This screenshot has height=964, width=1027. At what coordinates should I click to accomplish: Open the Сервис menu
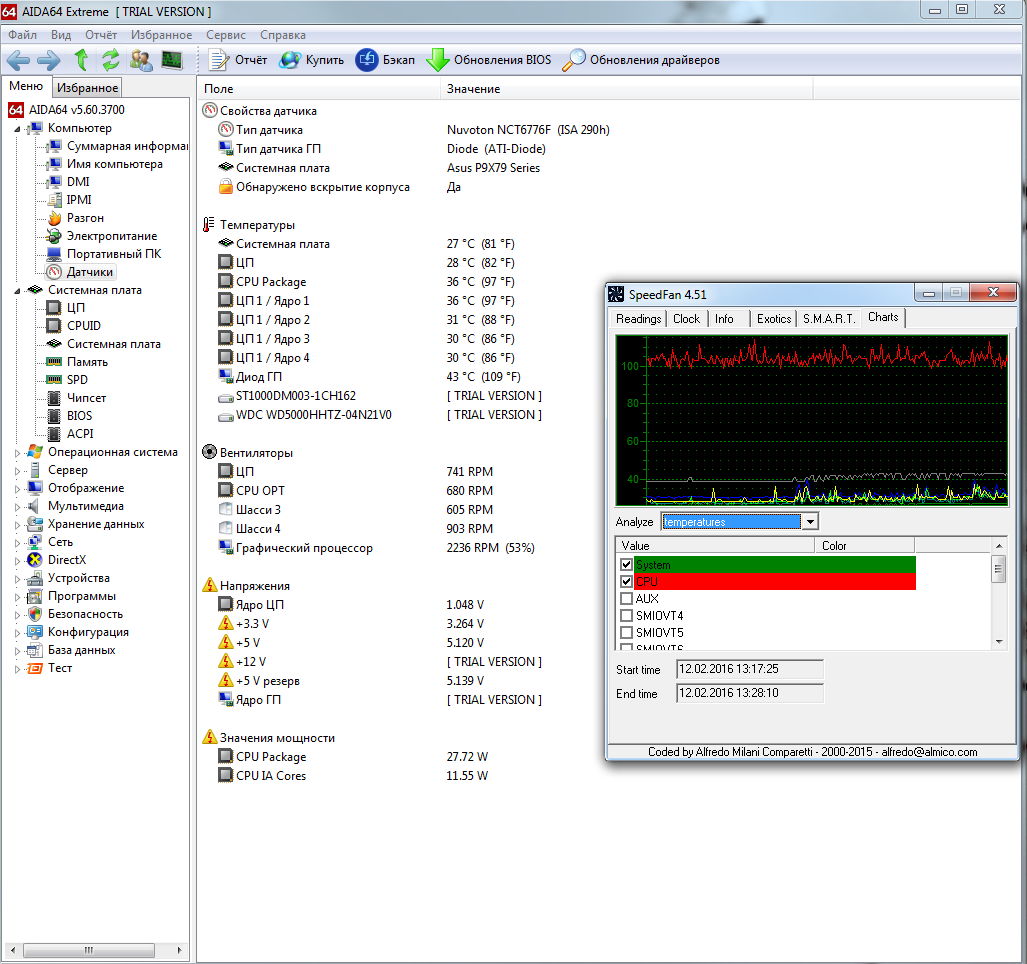[225, 35]
